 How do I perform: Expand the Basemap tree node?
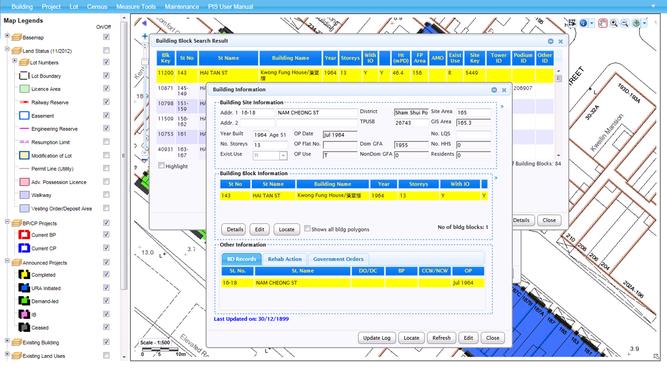point(7,36)
